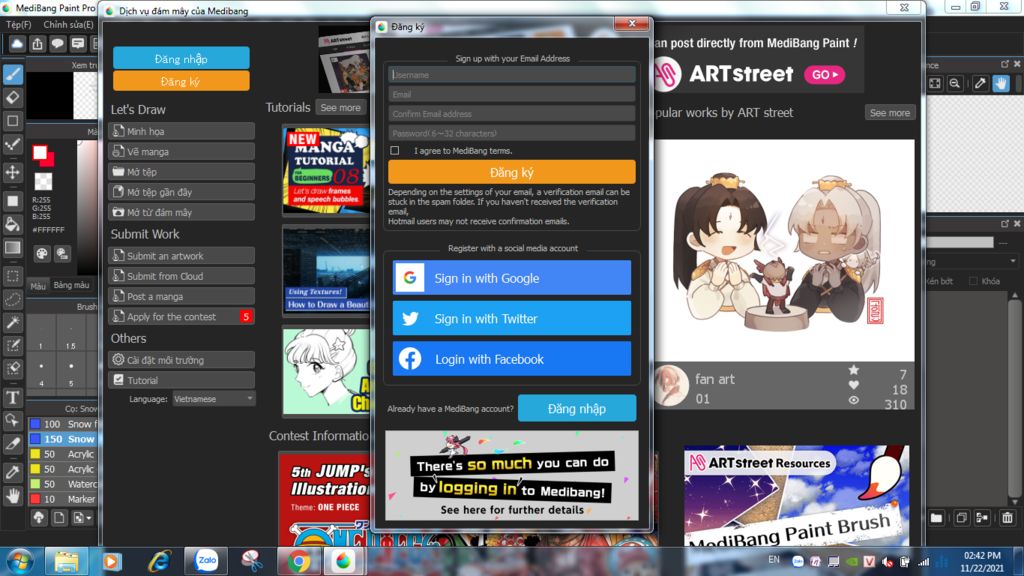The width and height of the screenshot is (1024, 576).
Task: Open Apply for the contest item
Action: (182, 317)
